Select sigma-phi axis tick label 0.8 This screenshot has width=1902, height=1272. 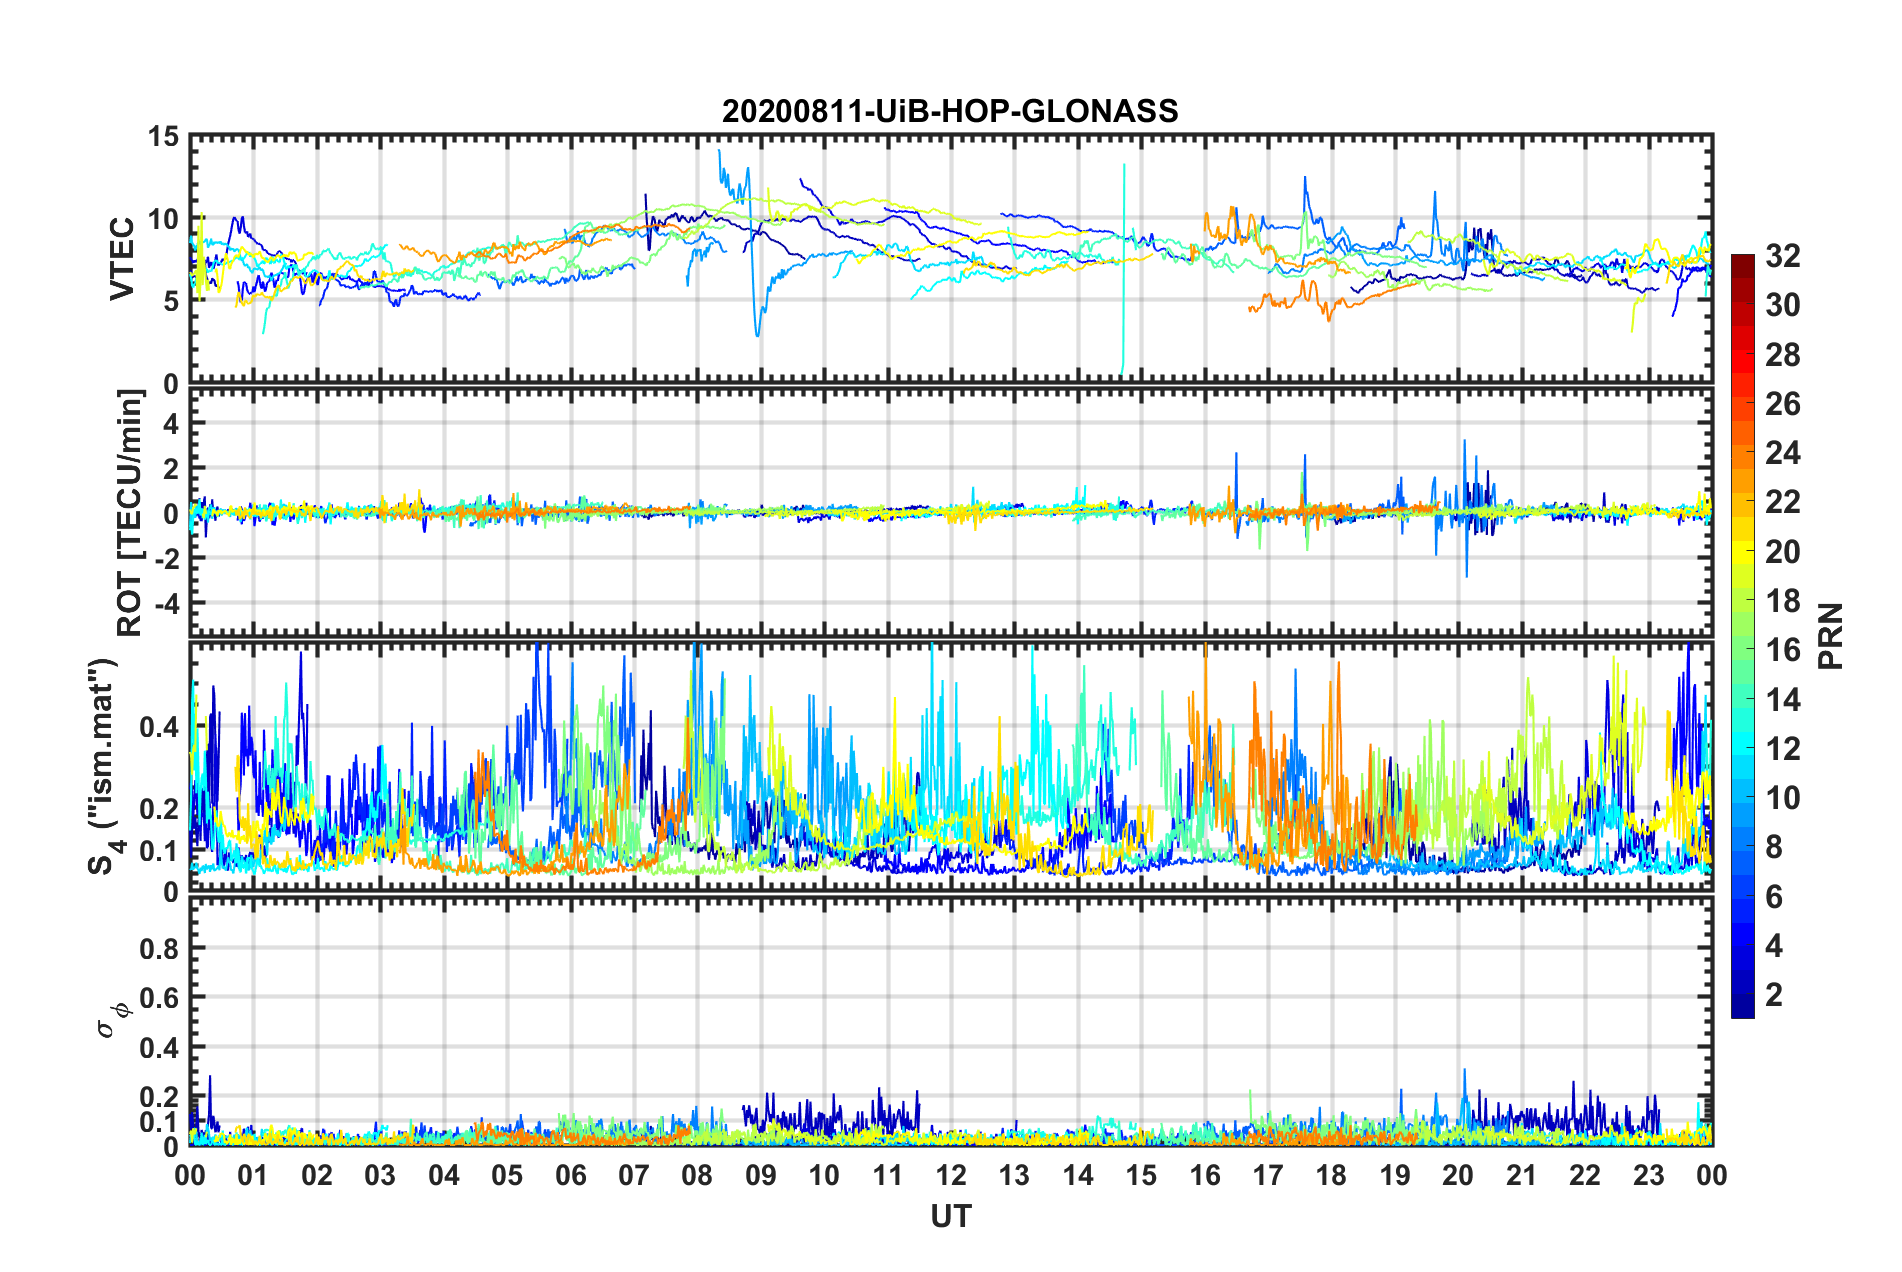158,948
